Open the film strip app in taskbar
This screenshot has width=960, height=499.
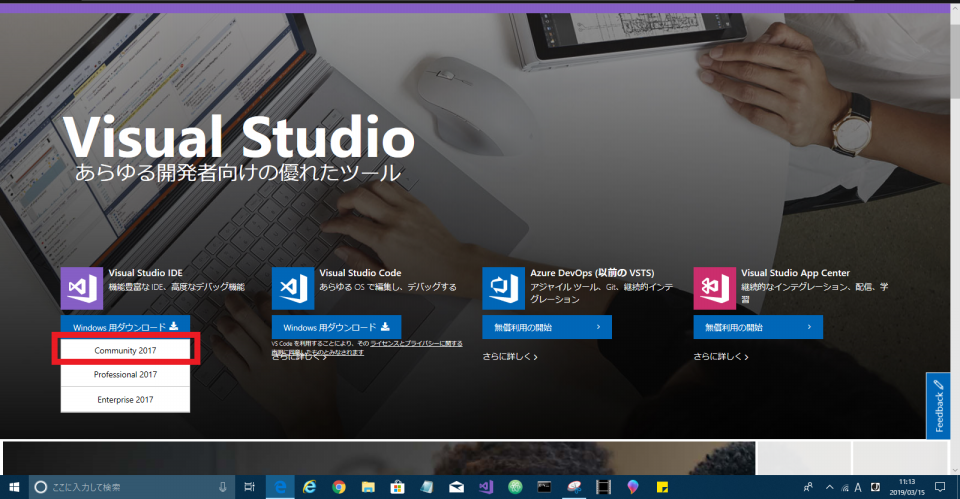604,487
